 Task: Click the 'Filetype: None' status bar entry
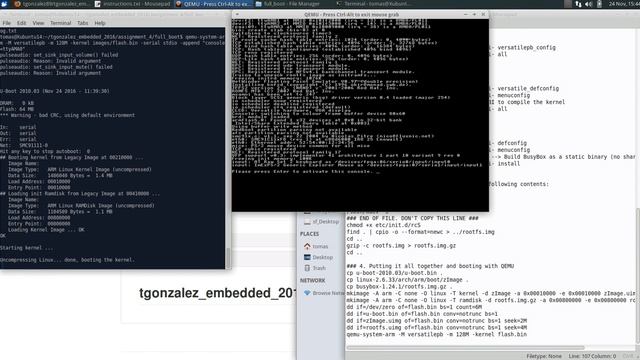tap(544, 356)
